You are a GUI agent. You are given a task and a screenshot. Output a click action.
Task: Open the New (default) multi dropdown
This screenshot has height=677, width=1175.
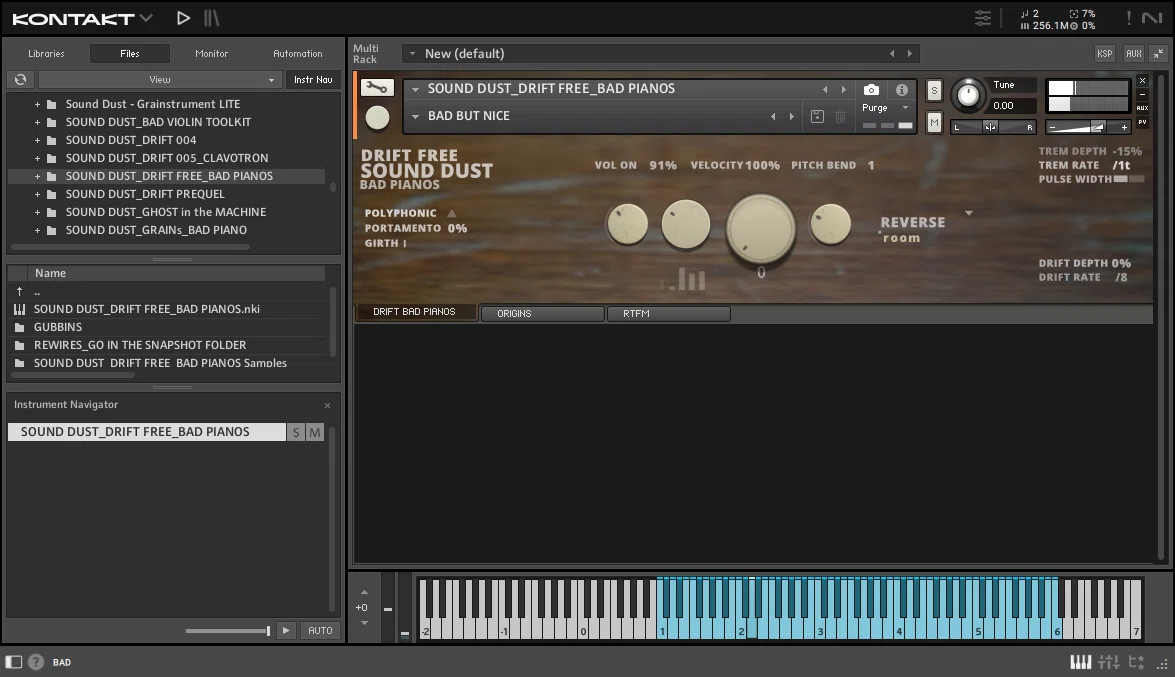click(412, 53)
